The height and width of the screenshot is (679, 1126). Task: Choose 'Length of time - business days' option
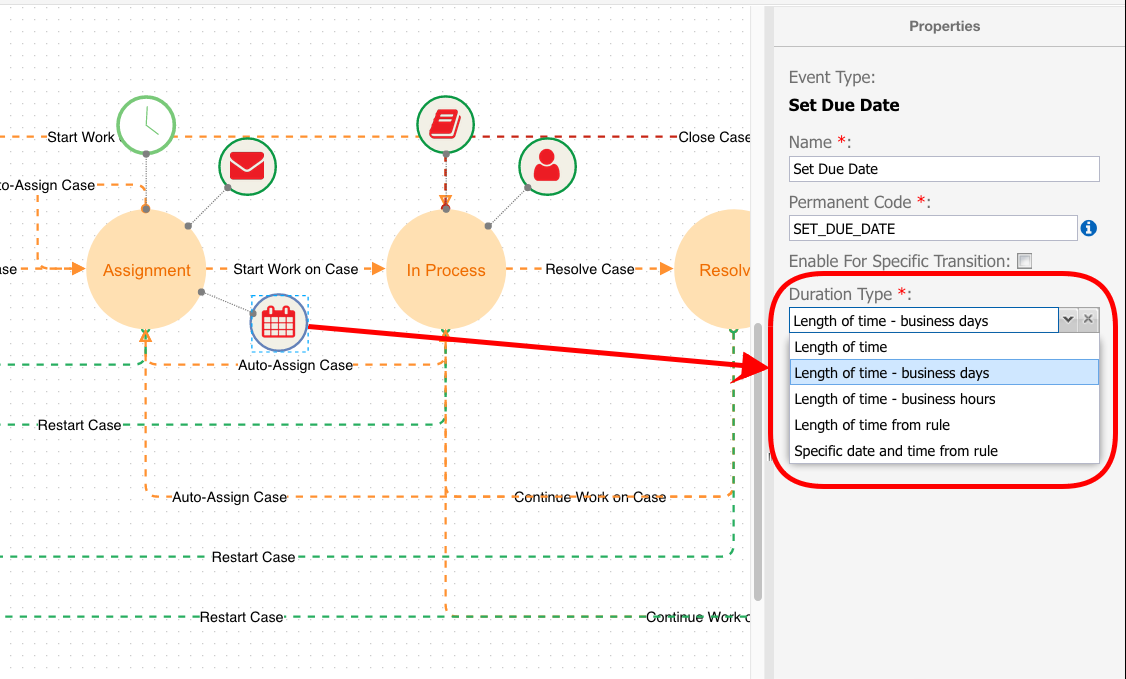(944, 373)
